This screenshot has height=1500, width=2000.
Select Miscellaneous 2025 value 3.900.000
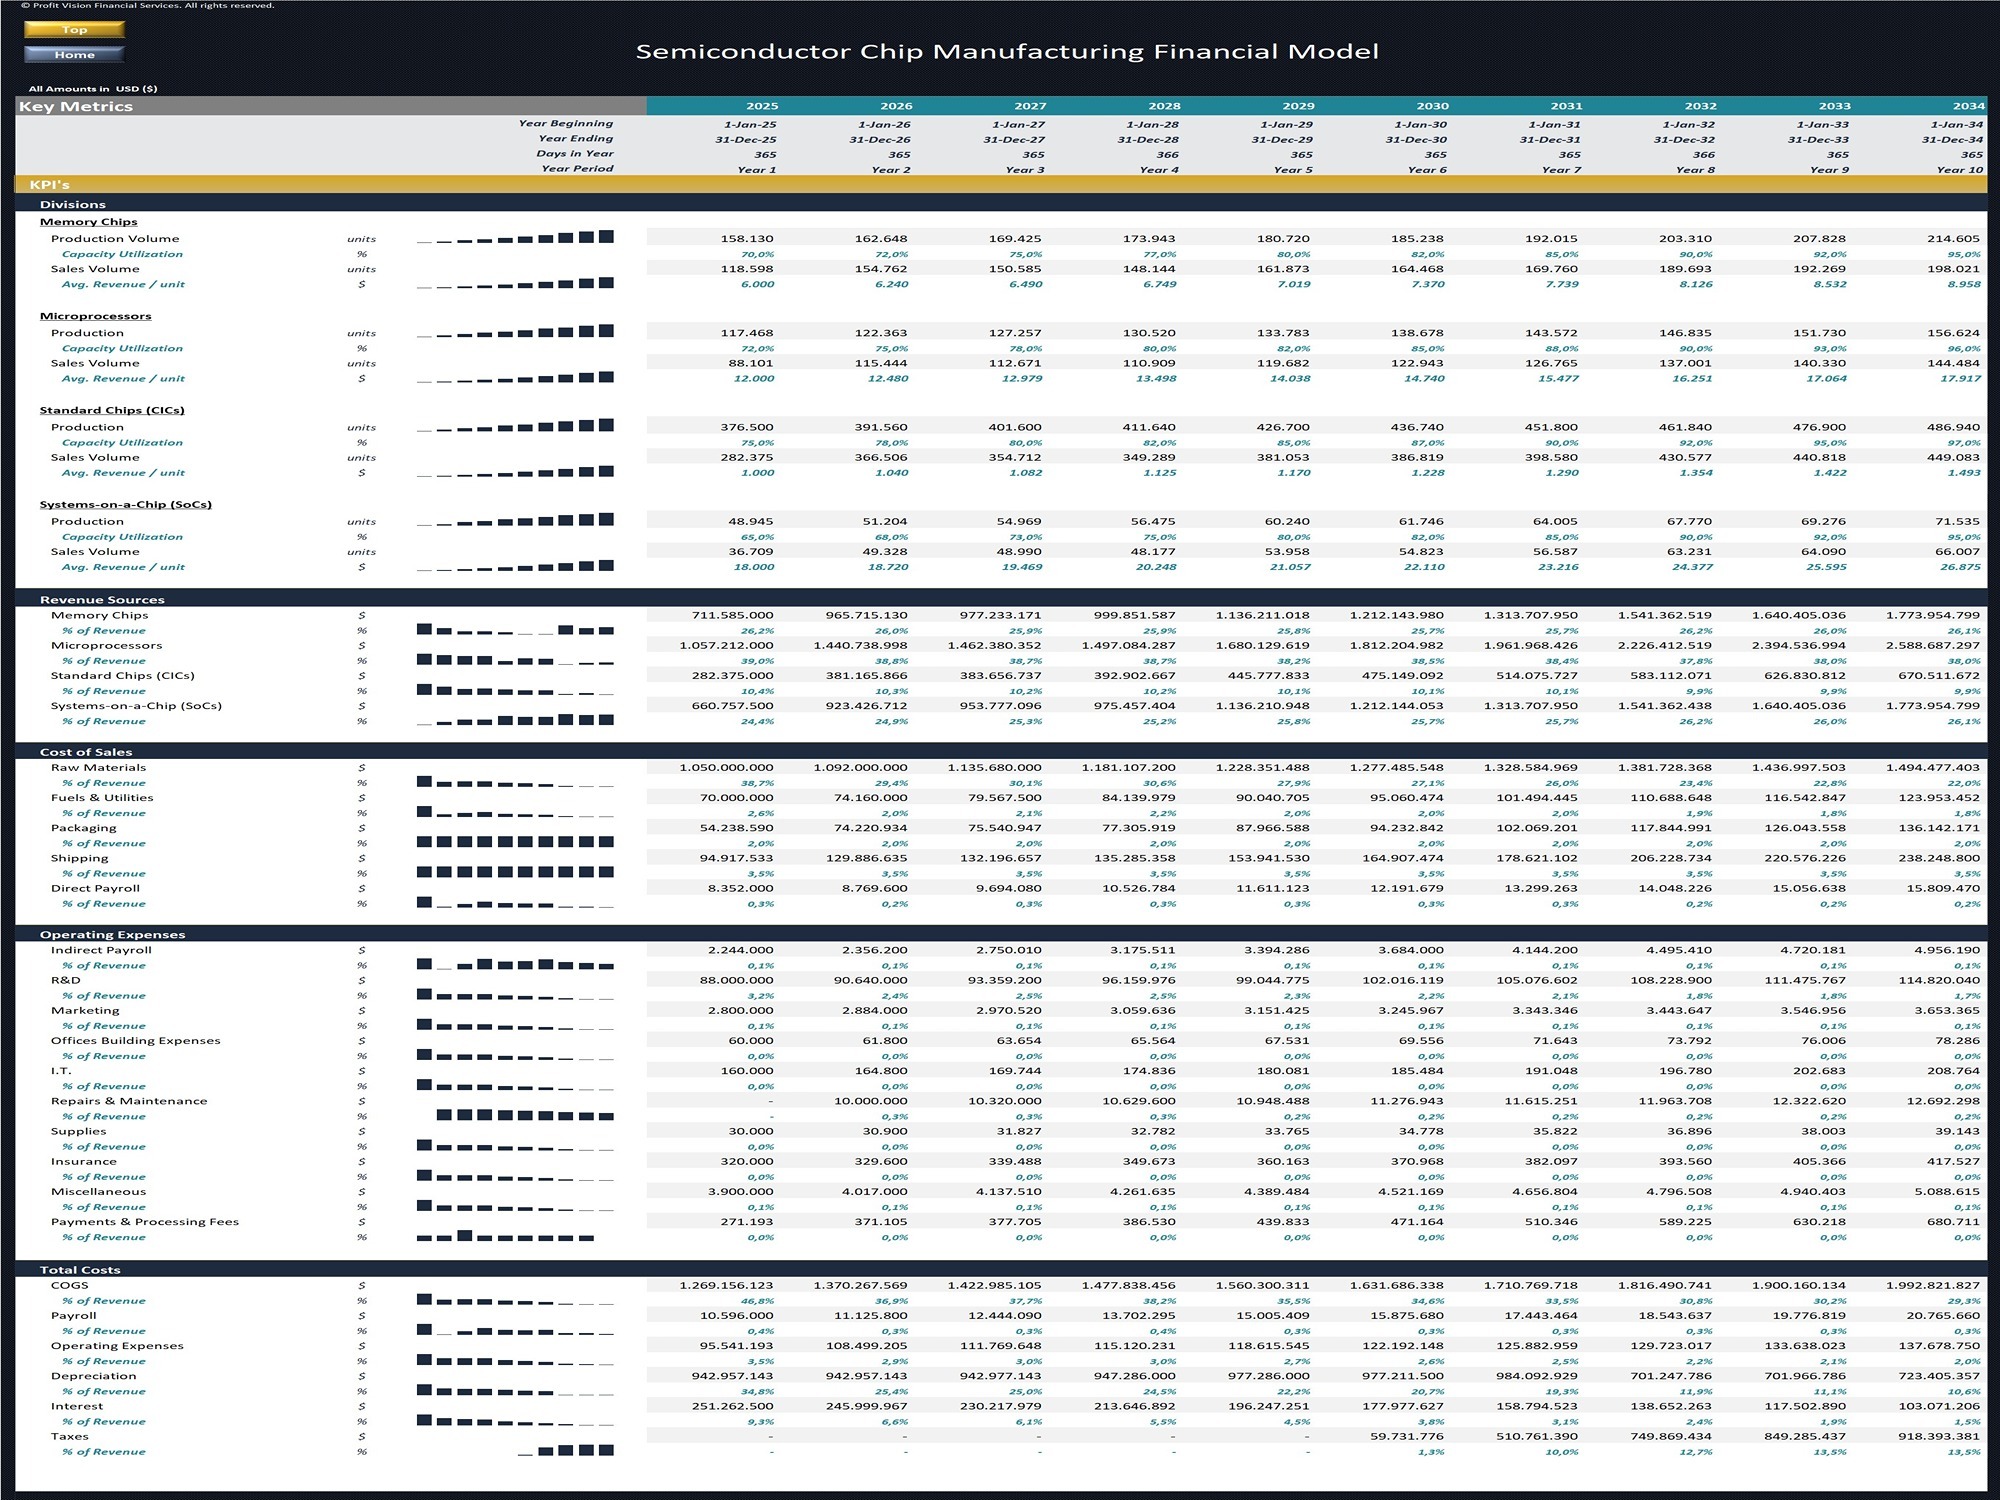pyautogui.click(x=739, y=1192)
